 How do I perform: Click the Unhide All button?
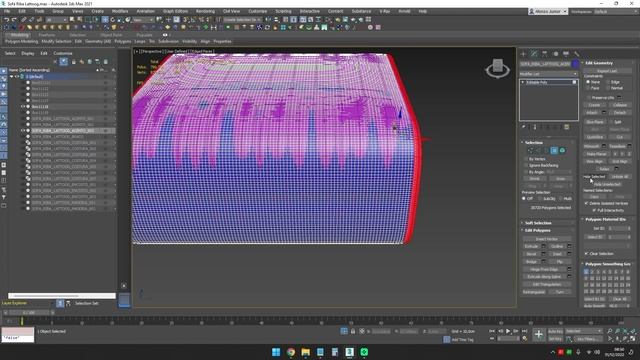[x=620, y=177]
